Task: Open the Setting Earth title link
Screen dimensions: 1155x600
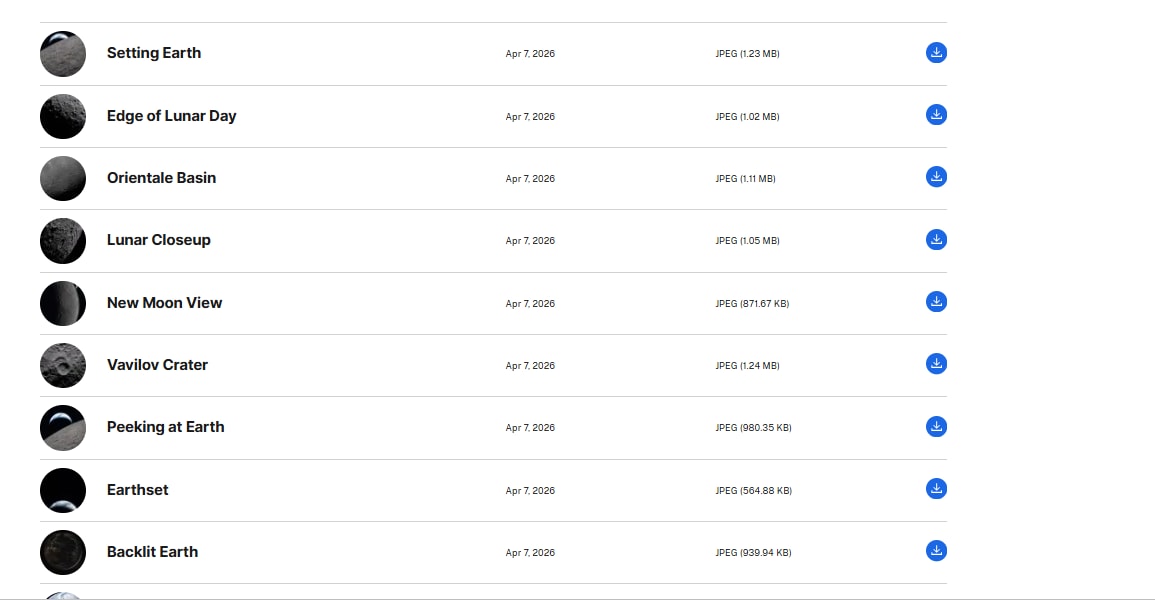Action: coord(154,53)
